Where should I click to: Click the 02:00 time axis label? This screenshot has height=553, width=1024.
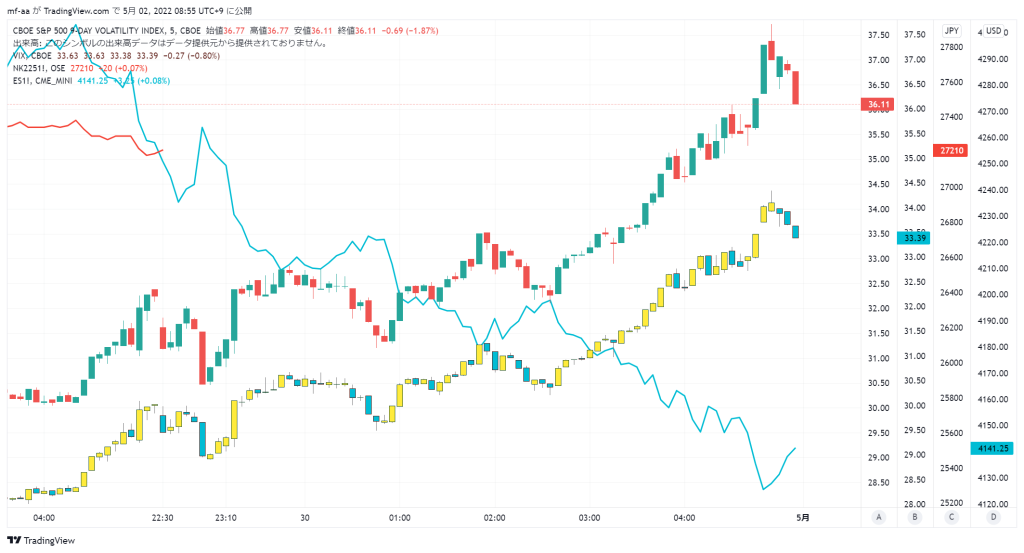click(494, 518)
